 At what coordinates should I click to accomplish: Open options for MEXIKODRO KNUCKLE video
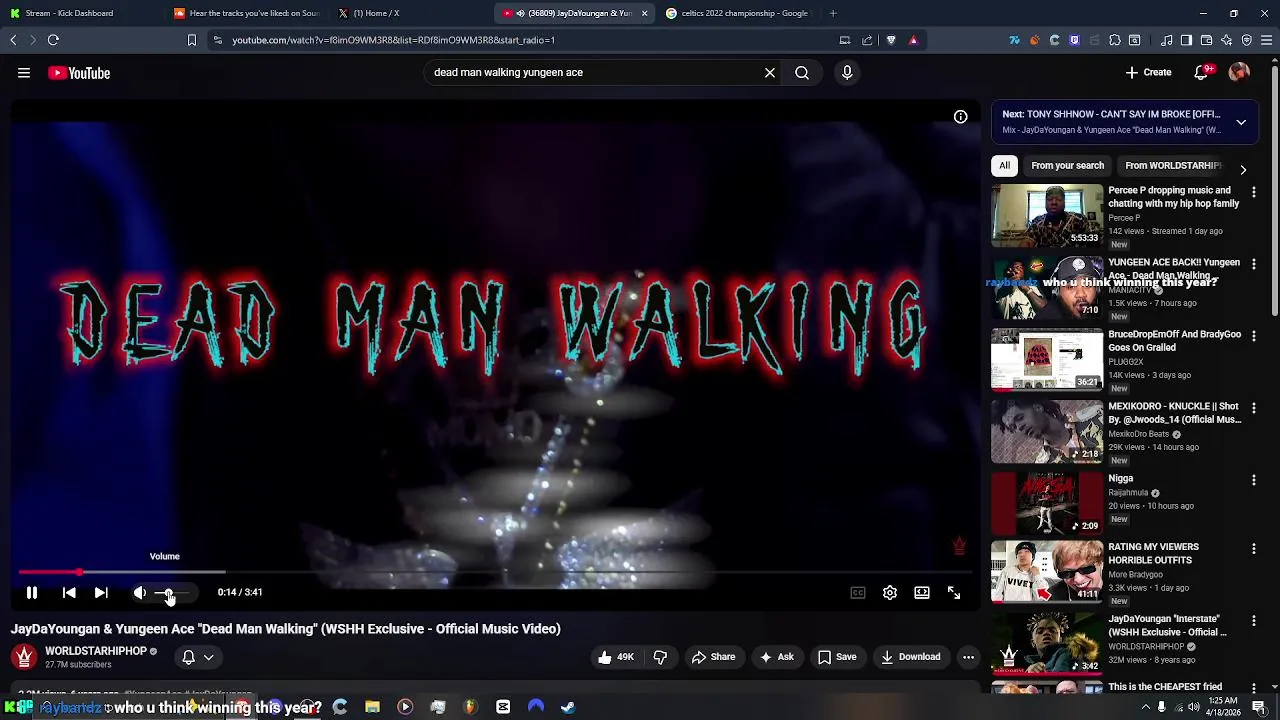pos(1254,408)
